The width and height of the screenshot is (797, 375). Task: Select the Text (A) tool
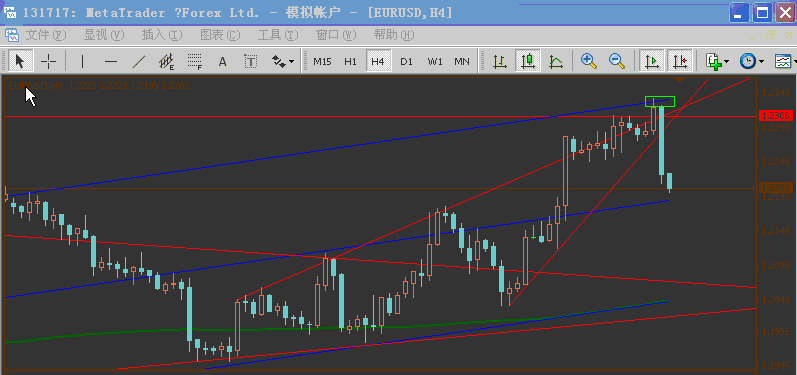pos(222,61)
